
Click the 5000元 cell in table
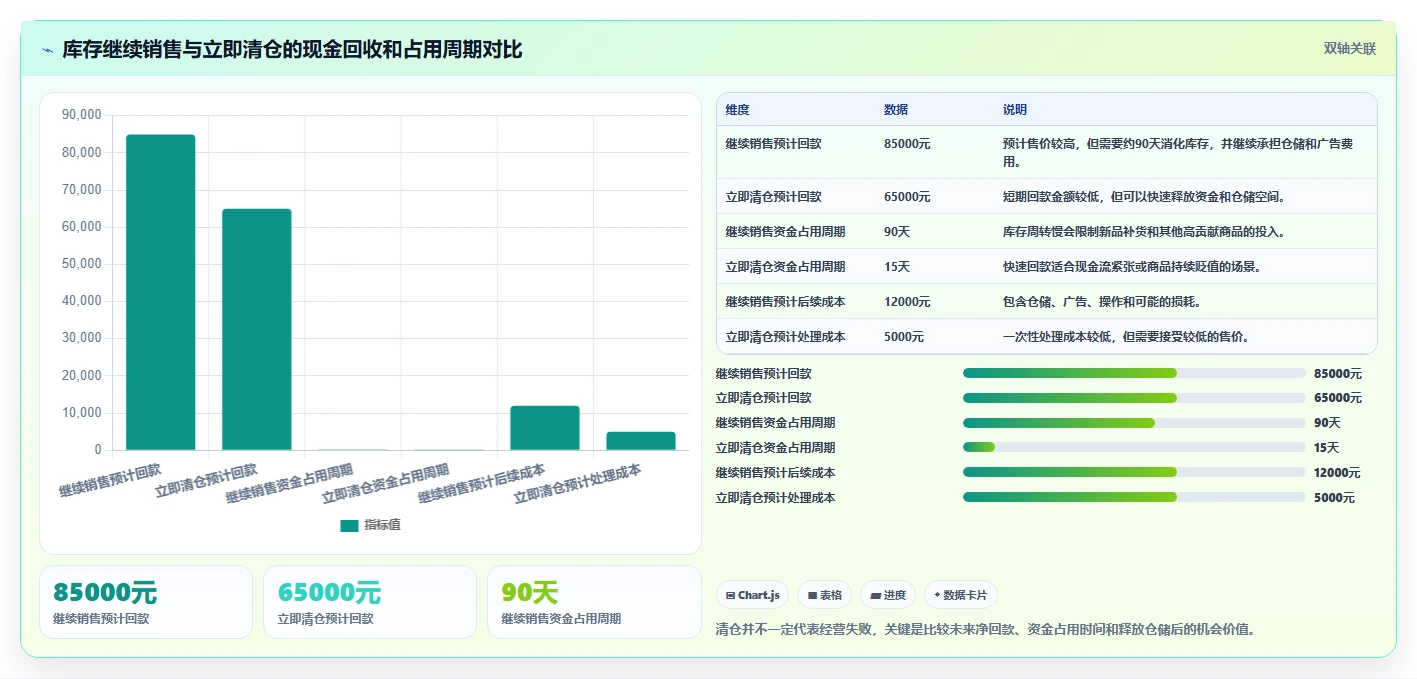pos(904,337)
